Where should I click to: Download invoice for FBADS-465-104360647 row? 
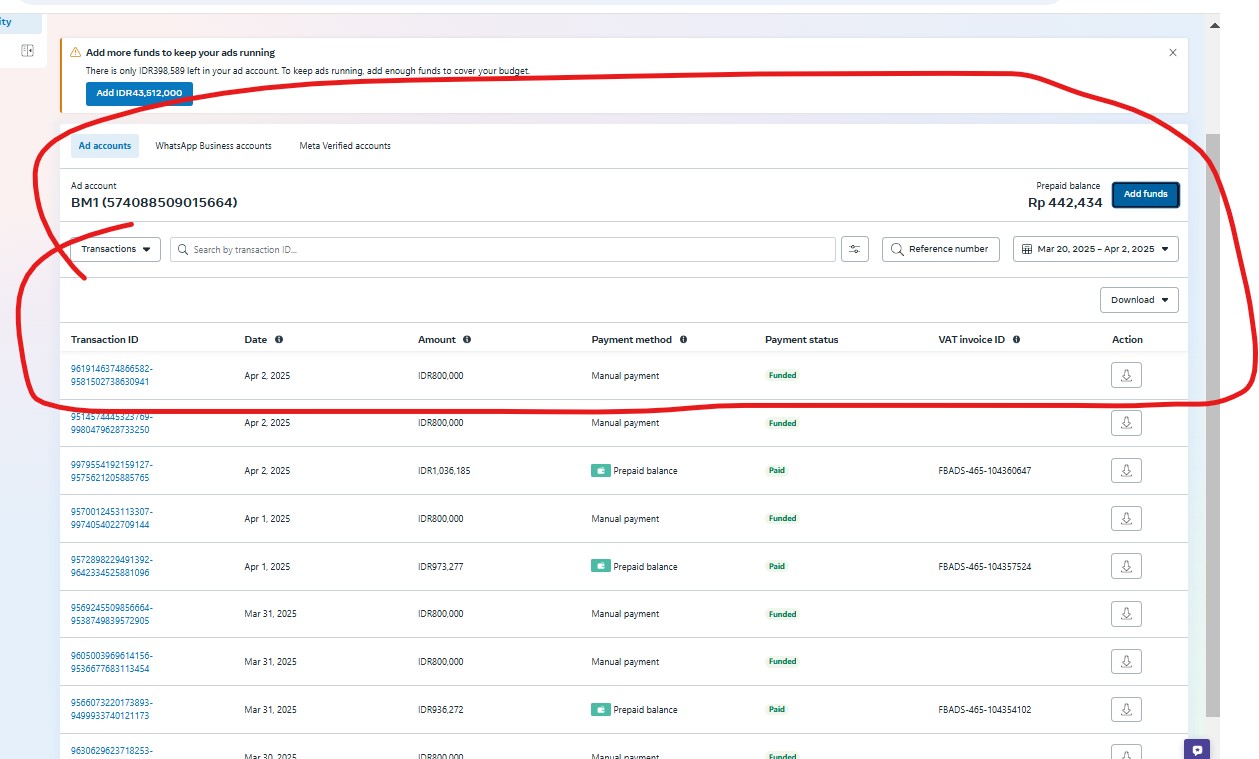click(1126, 471)
